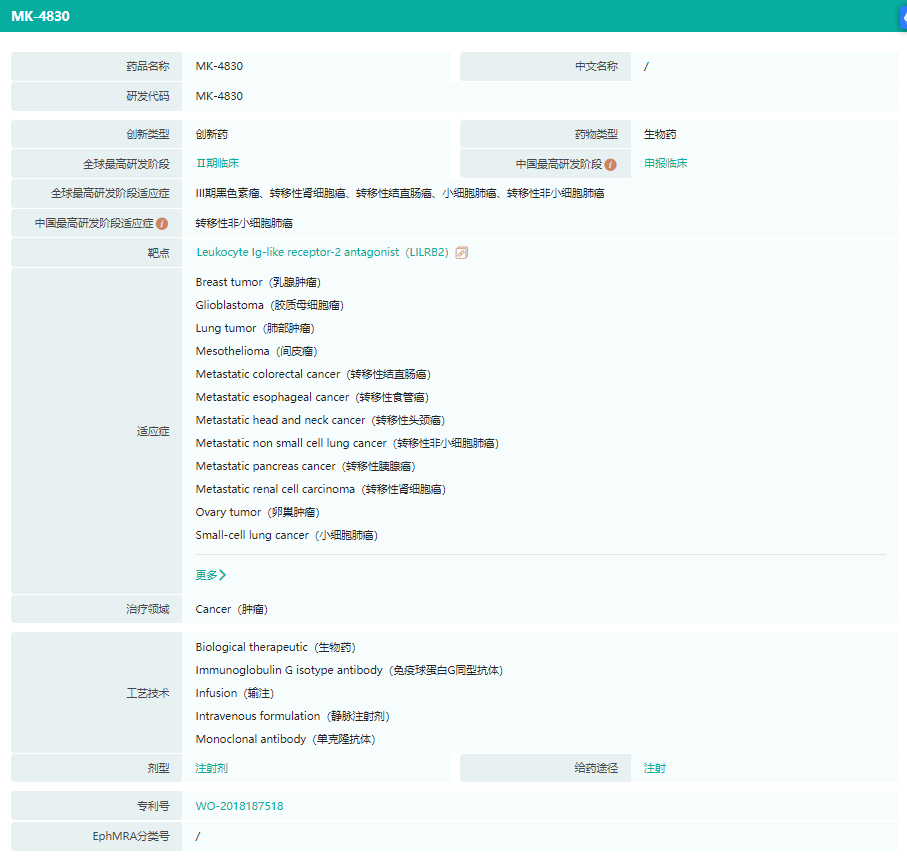Click the copy icon after LILRB2 target

tap(461, 253)
